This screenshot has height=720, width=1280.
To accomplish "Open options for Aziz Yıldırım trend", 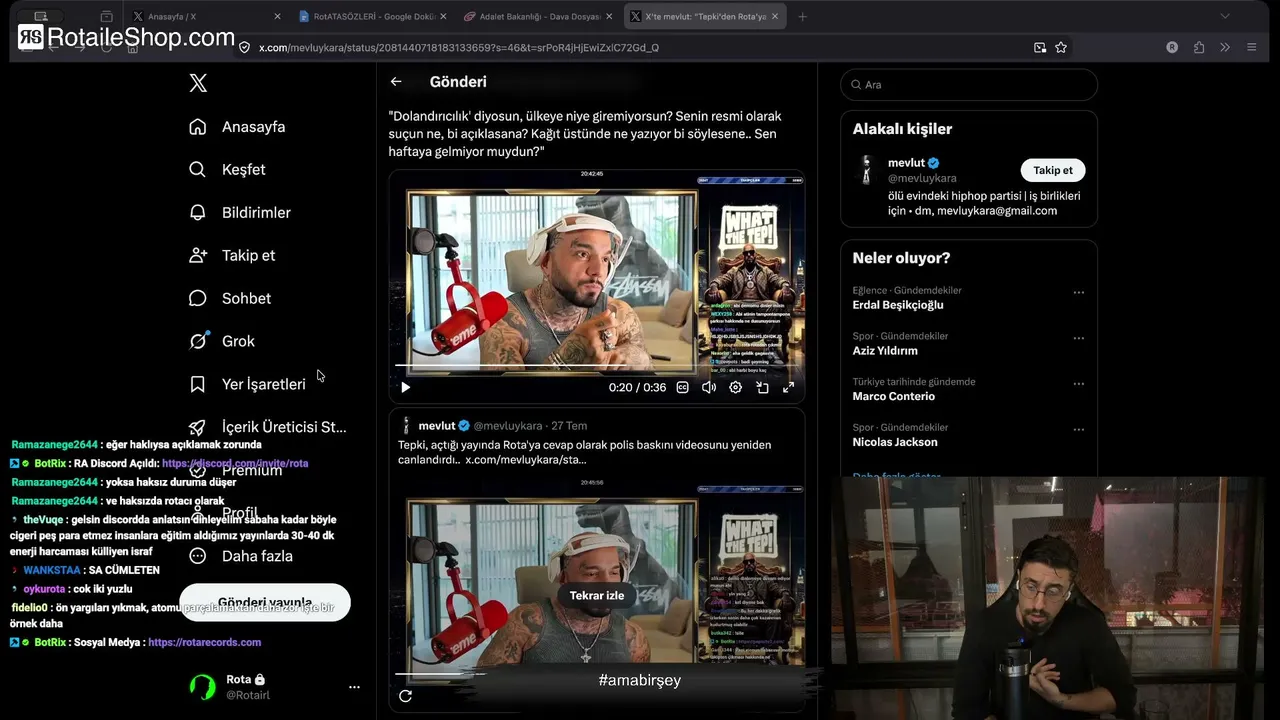I will (x=1078, y=338).
